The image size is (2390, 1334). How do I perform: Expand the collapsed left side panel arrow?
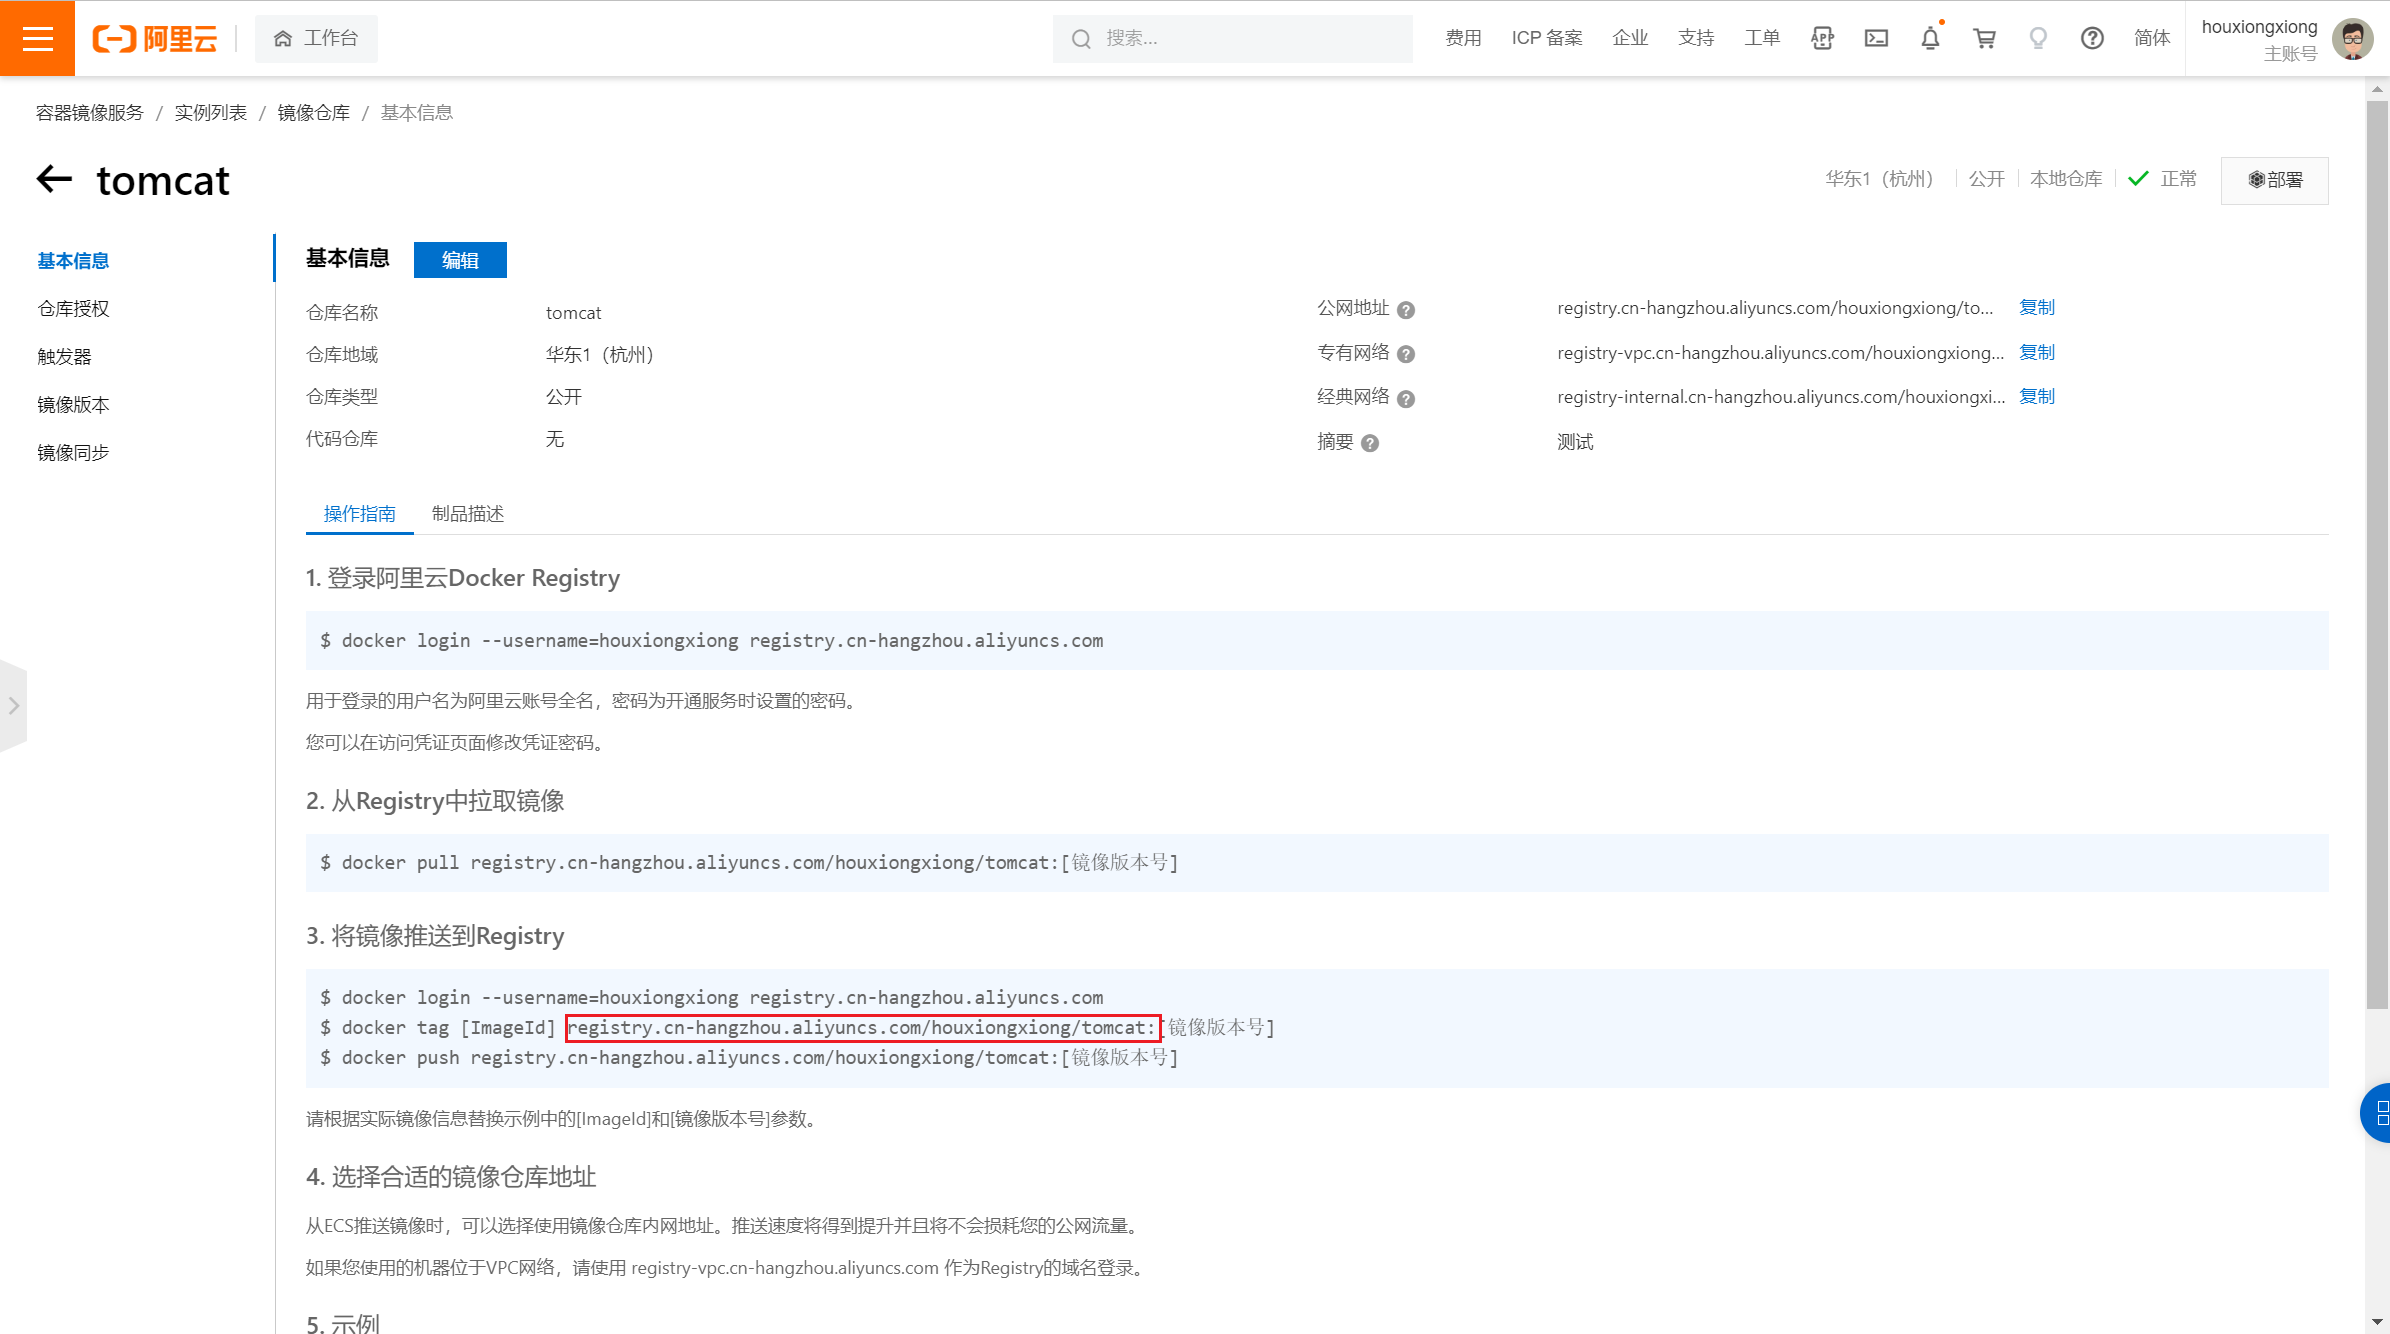point(13,706)
